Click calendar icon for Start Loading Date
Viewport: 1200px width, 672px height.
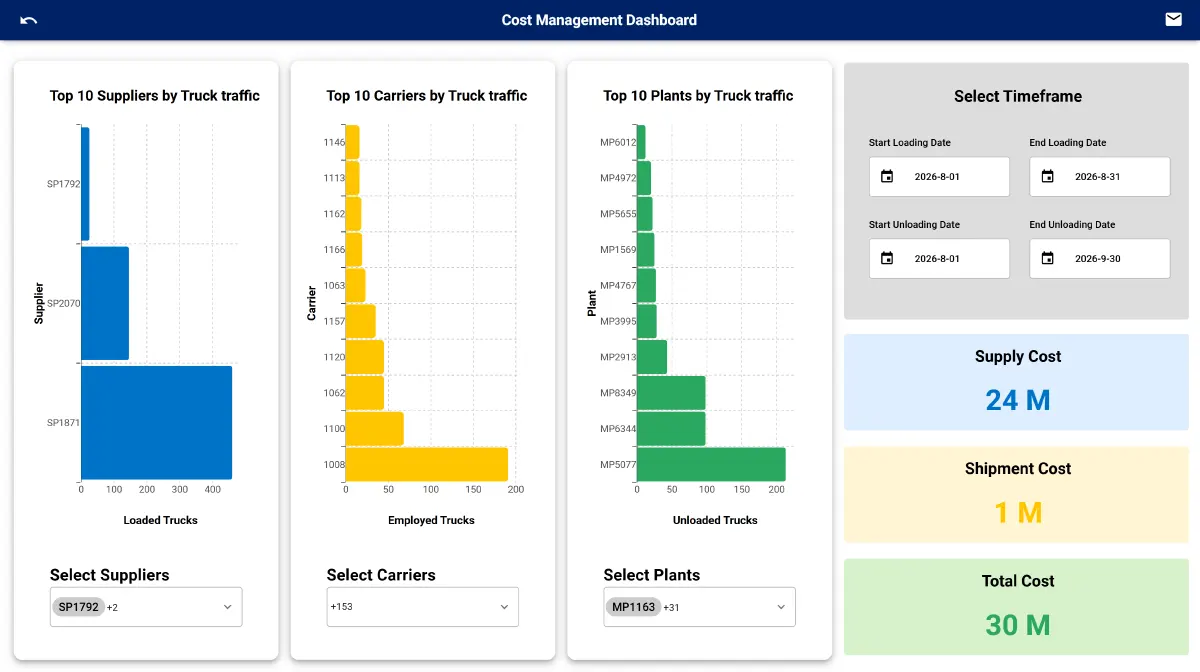(887, 176)
